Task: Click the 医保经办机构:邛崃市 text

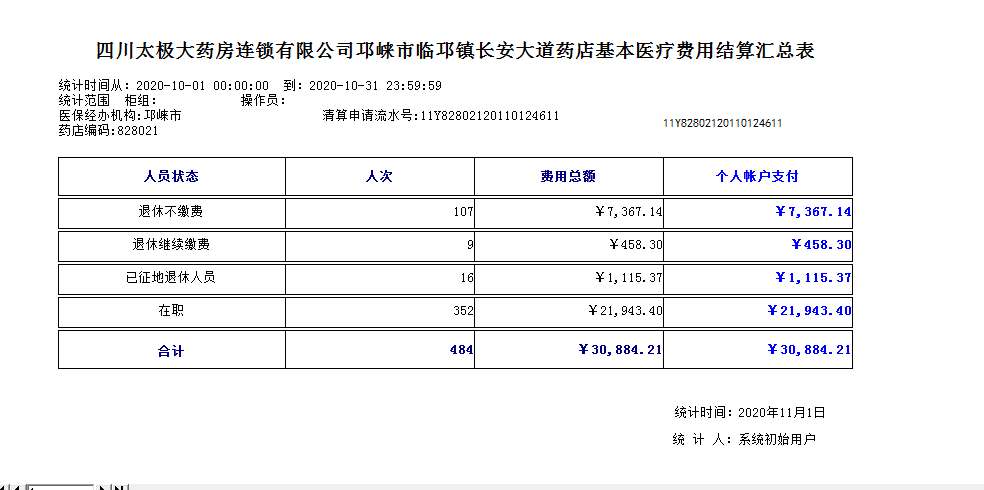Action: point(120,115)
